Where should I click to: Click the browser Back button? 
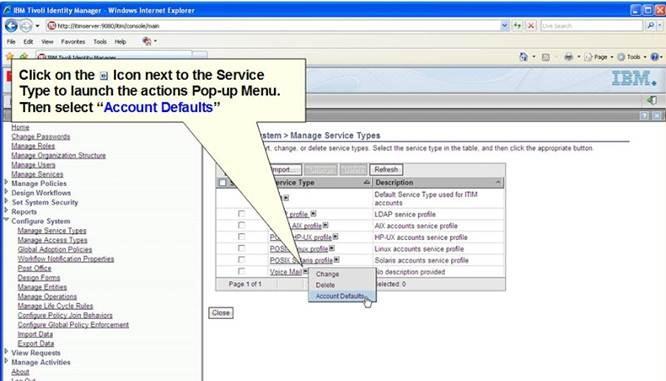[11, 26]
